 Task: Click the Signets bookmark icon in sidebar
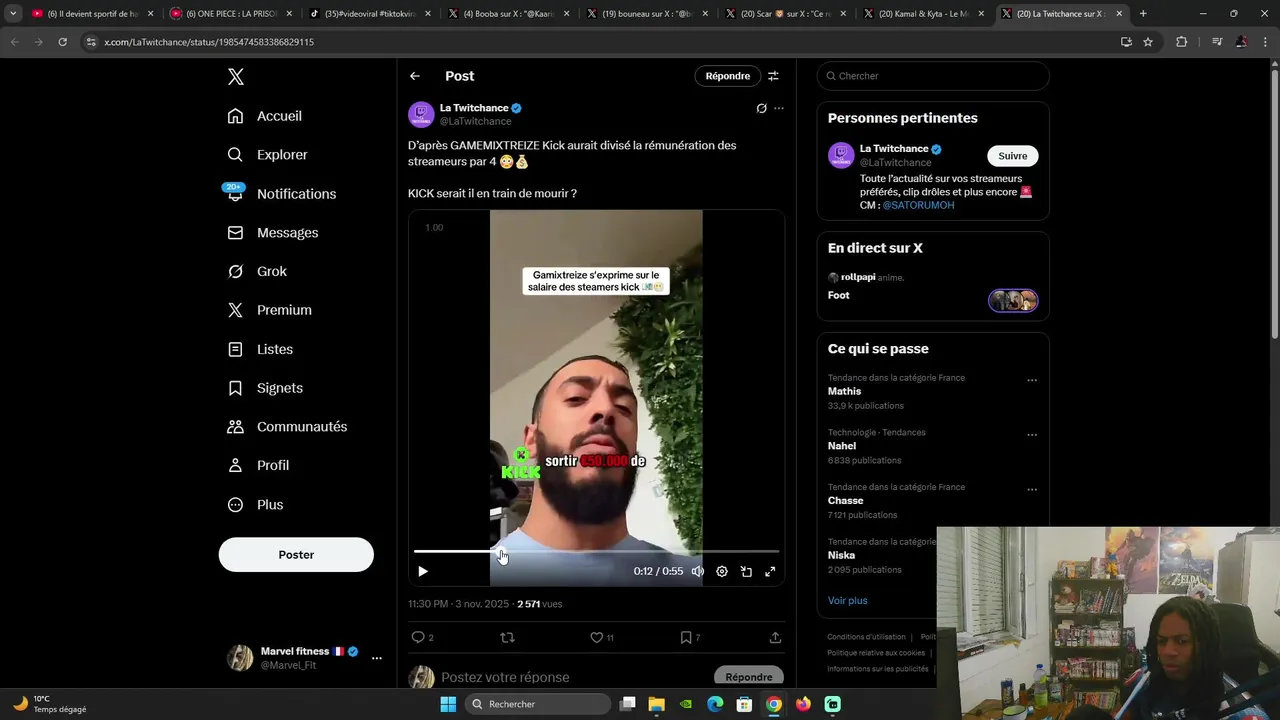pos(235,388)
